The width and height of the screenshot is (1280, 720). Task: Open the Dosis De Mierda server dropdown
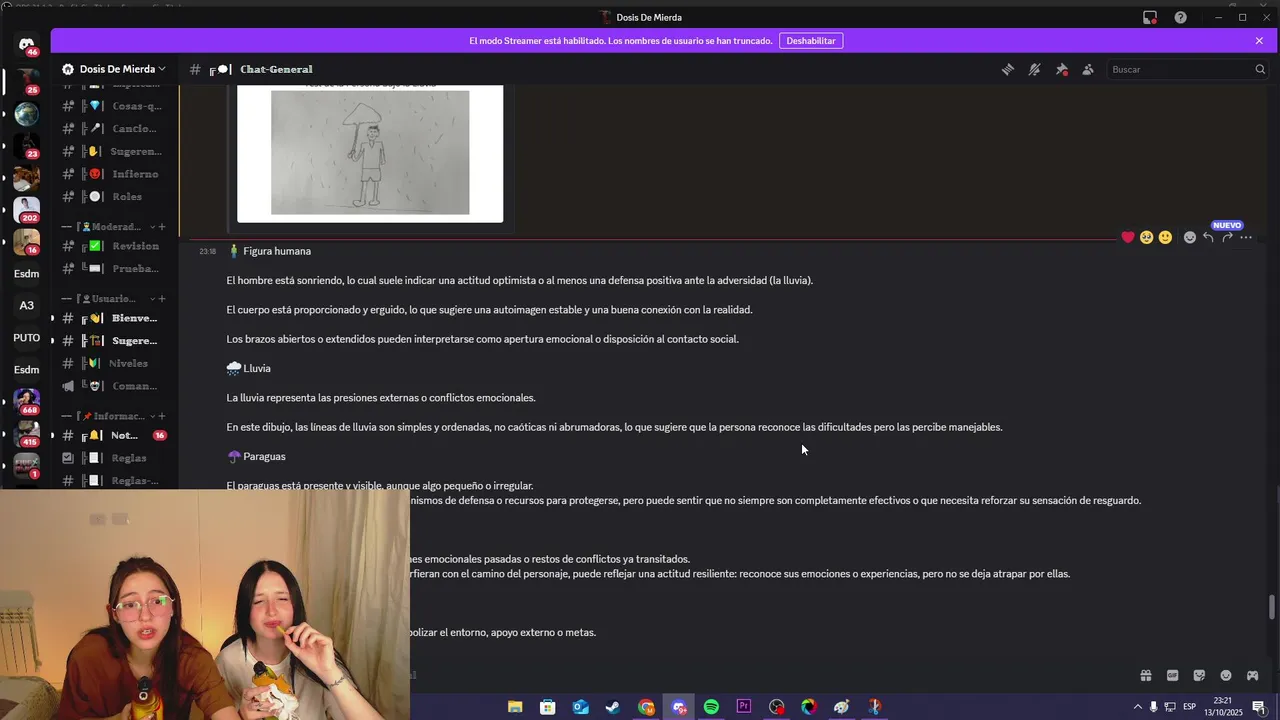[x=113, y=69]
